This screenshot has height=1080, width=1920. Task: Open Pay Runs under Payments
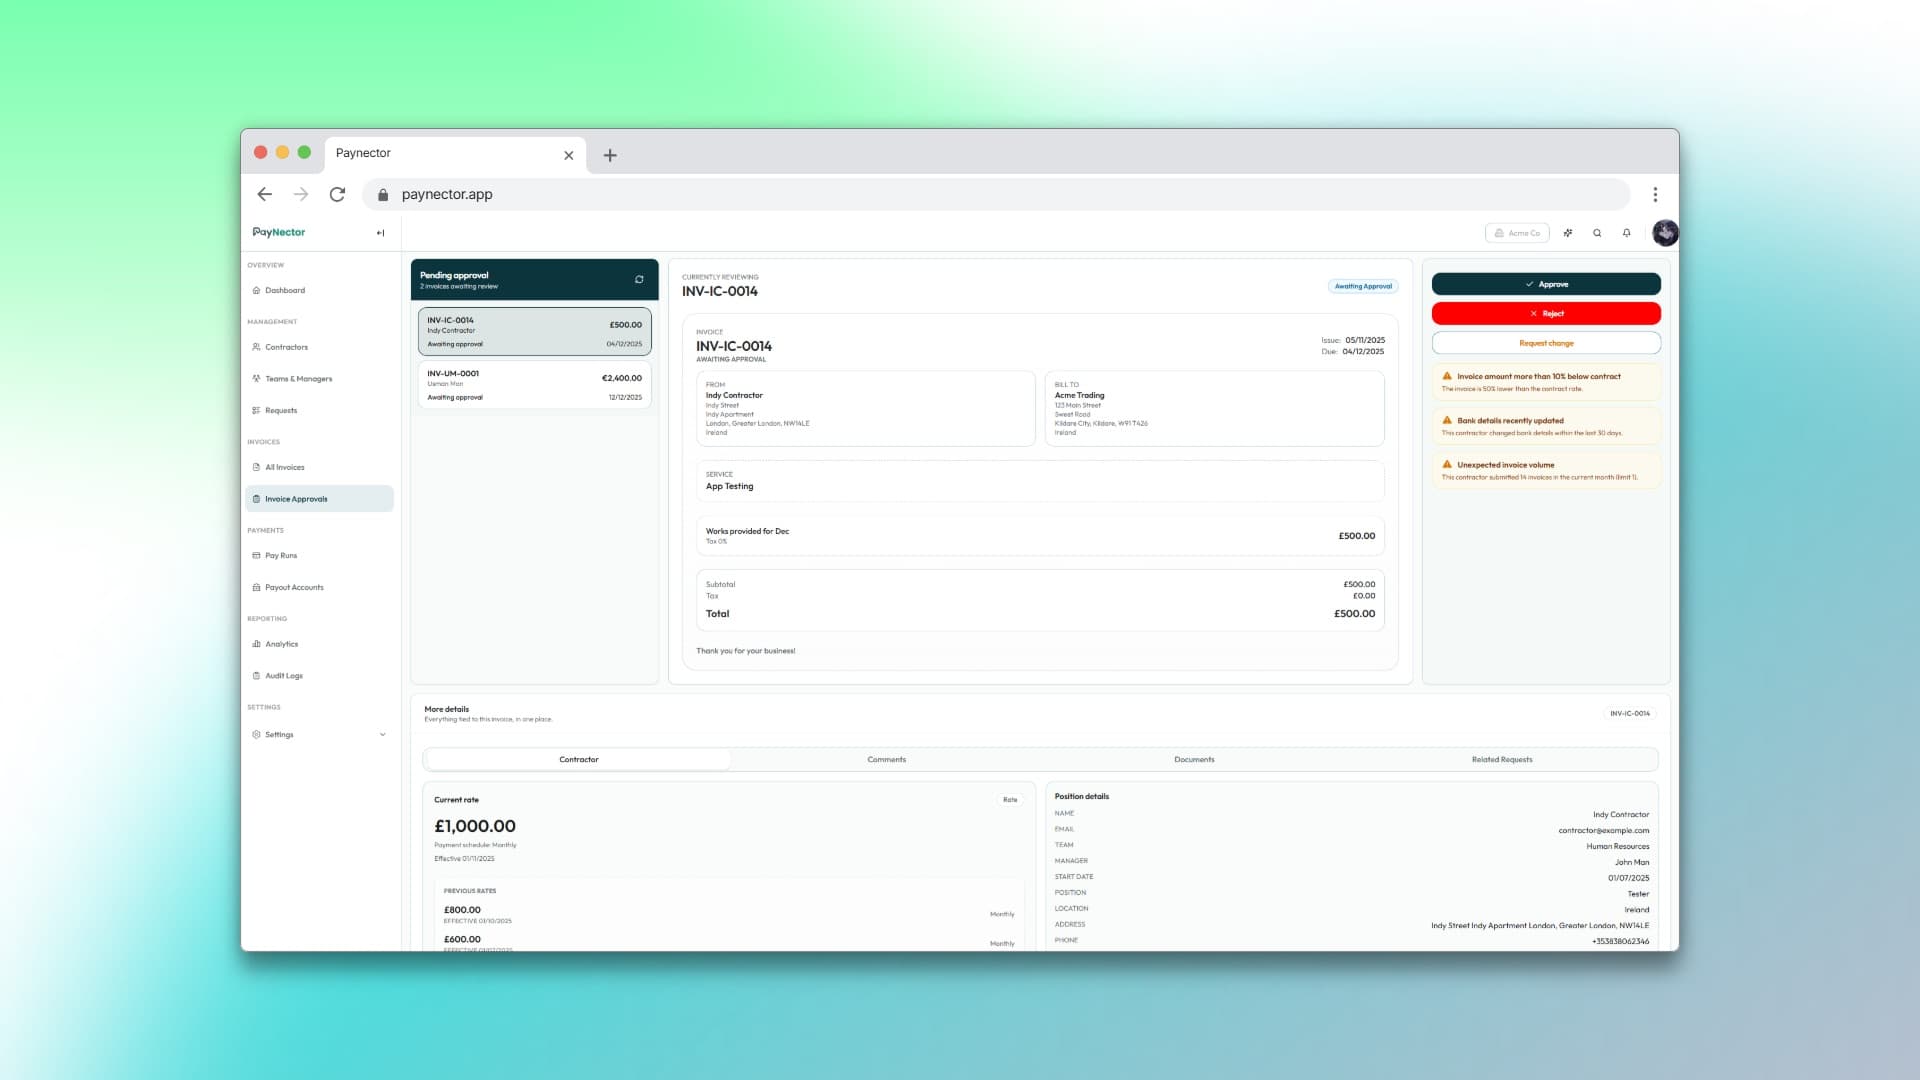[280, 555]
